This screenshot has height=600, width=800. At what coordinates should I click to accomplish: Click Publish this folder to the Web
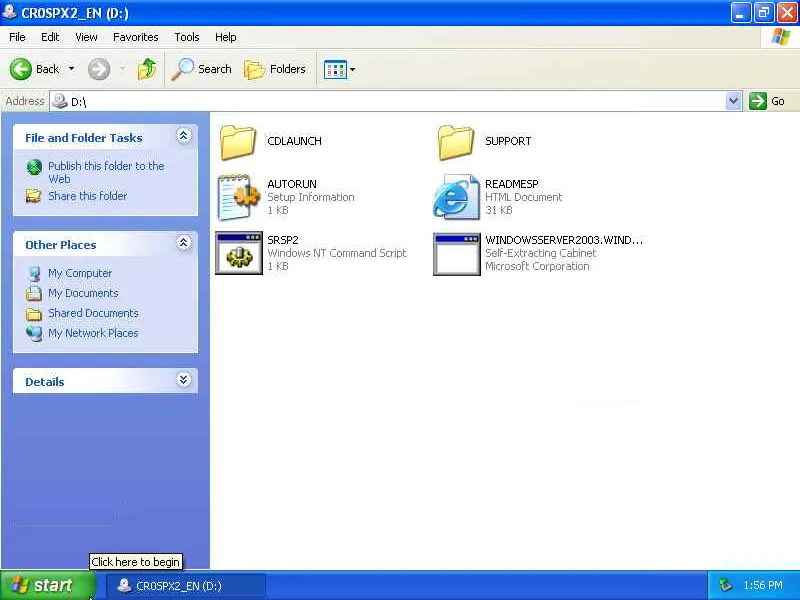(106, 172)
